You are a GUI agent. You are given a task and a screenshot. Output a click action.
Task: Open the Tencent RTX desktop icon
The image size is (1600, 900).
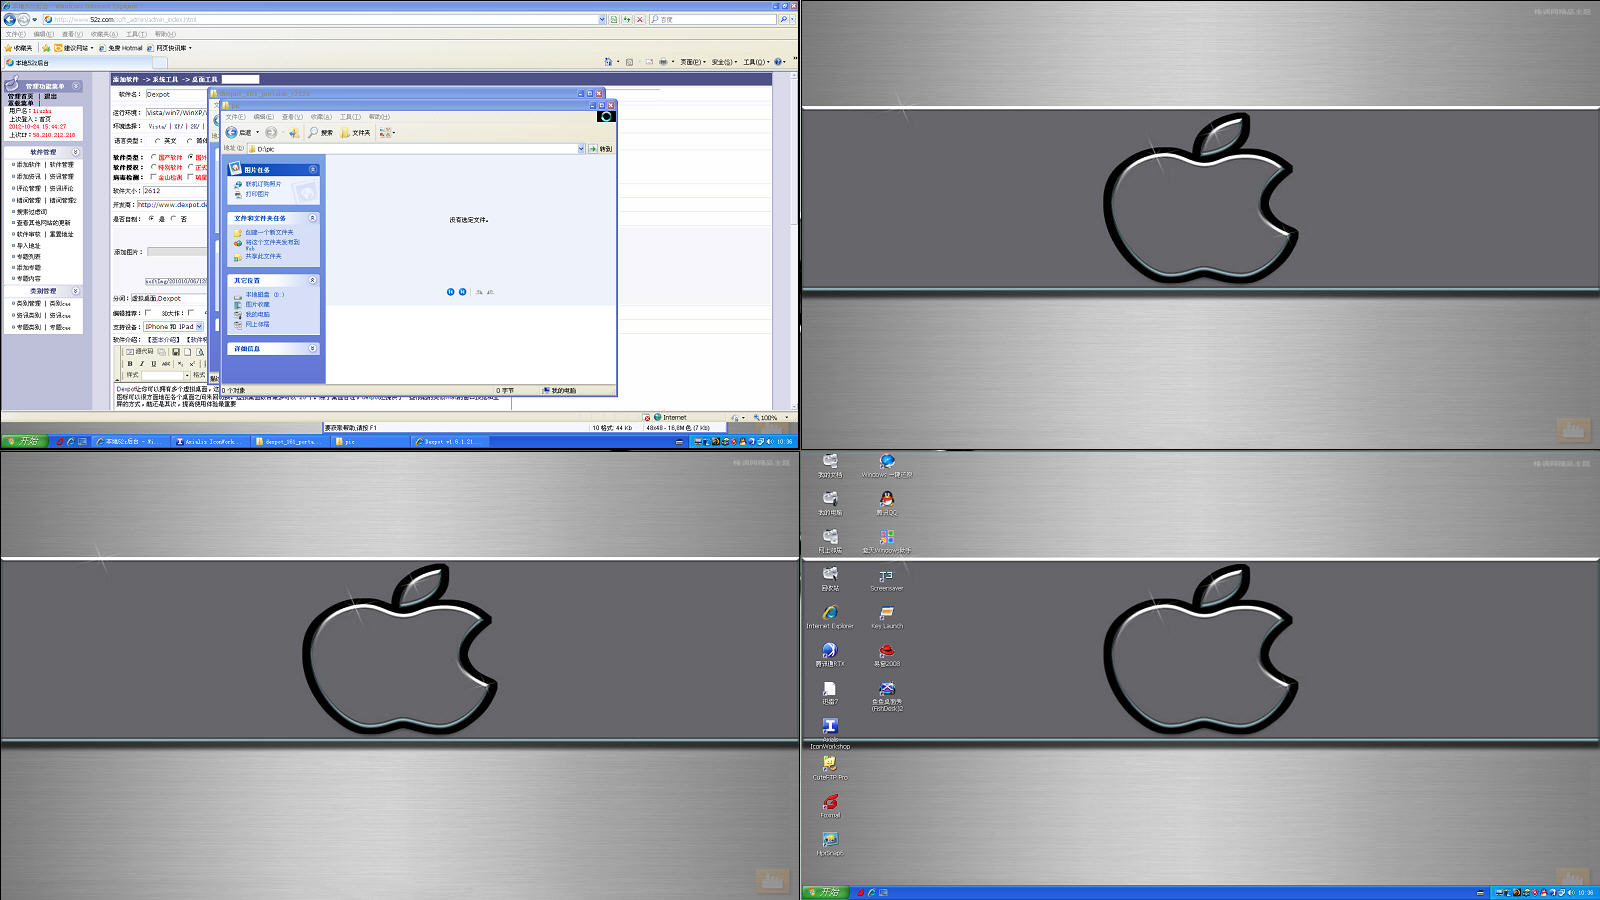[x=830, y=654]
